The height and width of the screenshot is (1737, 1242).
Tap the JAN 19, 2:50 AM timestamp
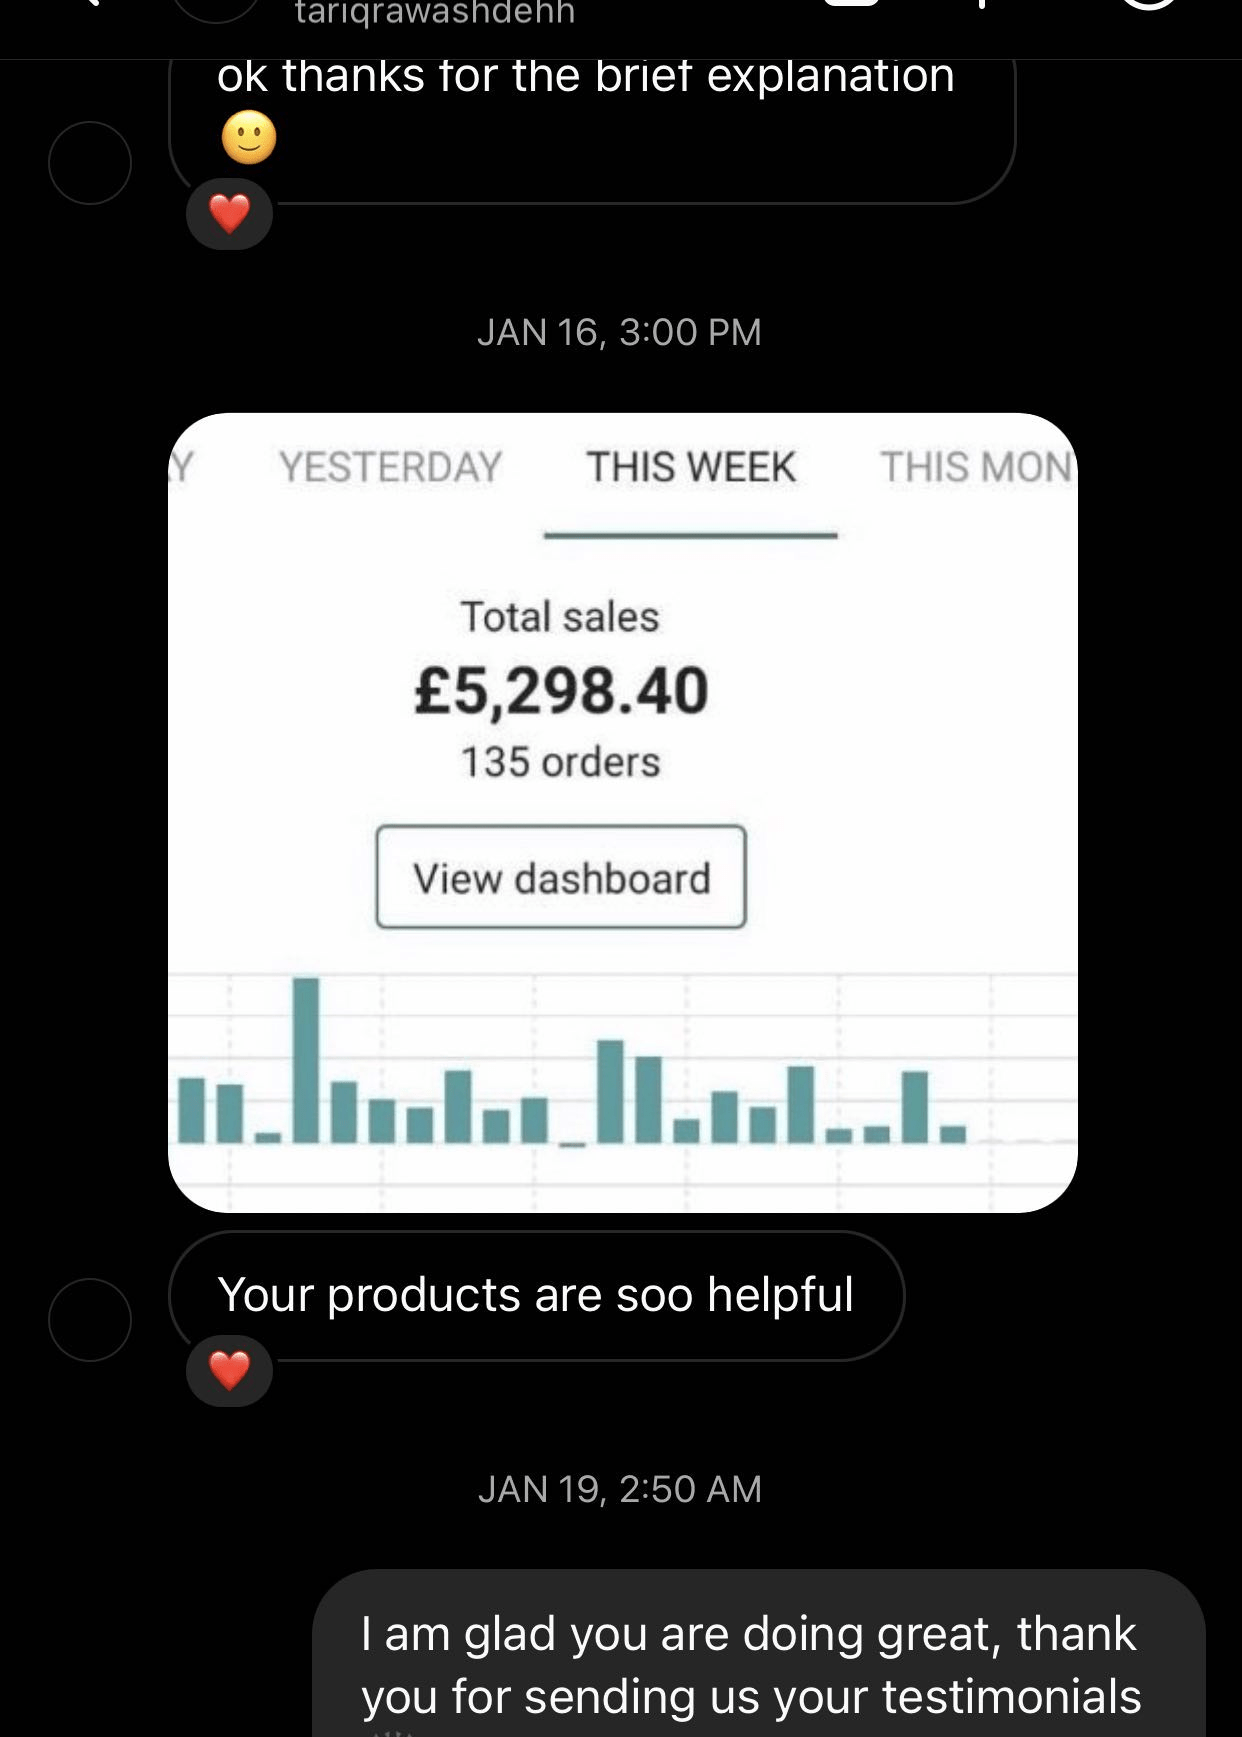[619, 1489]
